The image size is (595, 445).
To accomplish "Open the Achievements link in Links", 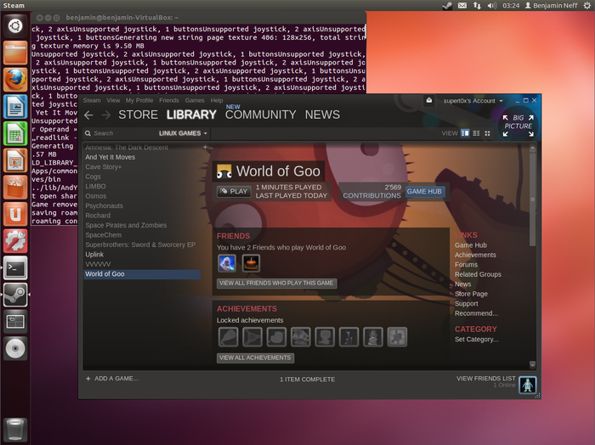I will [x=475, y=255].
